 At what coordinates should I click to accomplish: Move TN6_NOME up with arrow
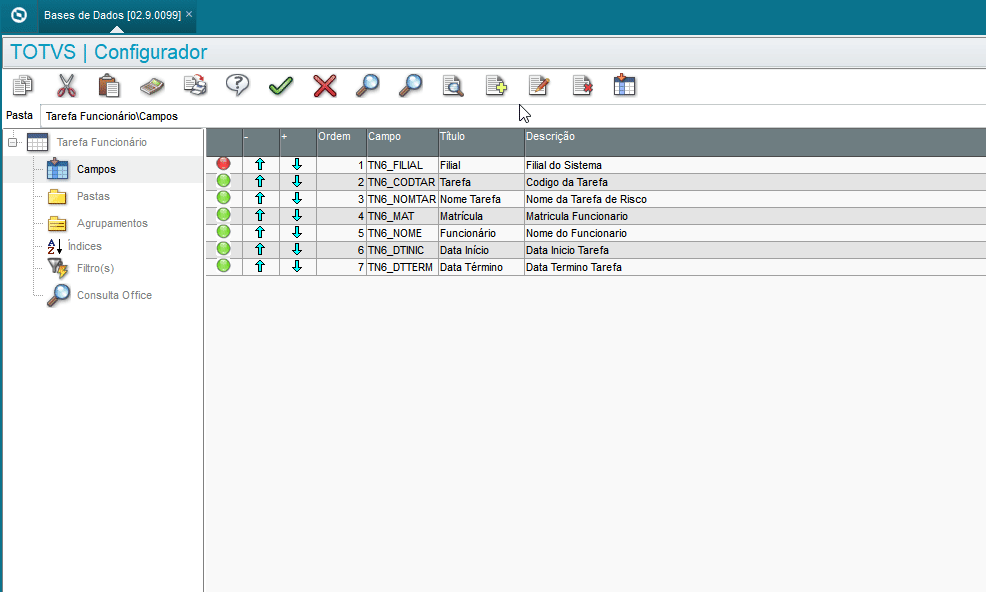tap(260, 232)
